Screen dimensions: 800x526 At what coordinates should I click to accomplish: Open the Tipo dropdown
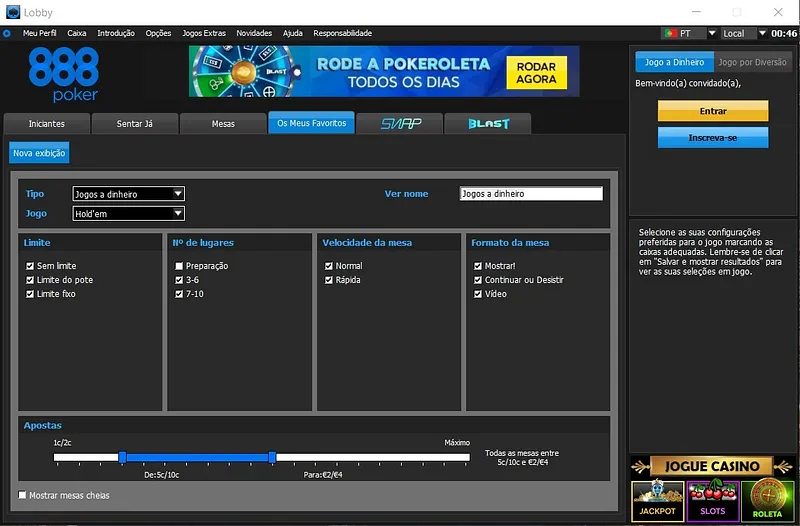click(128, 194)
